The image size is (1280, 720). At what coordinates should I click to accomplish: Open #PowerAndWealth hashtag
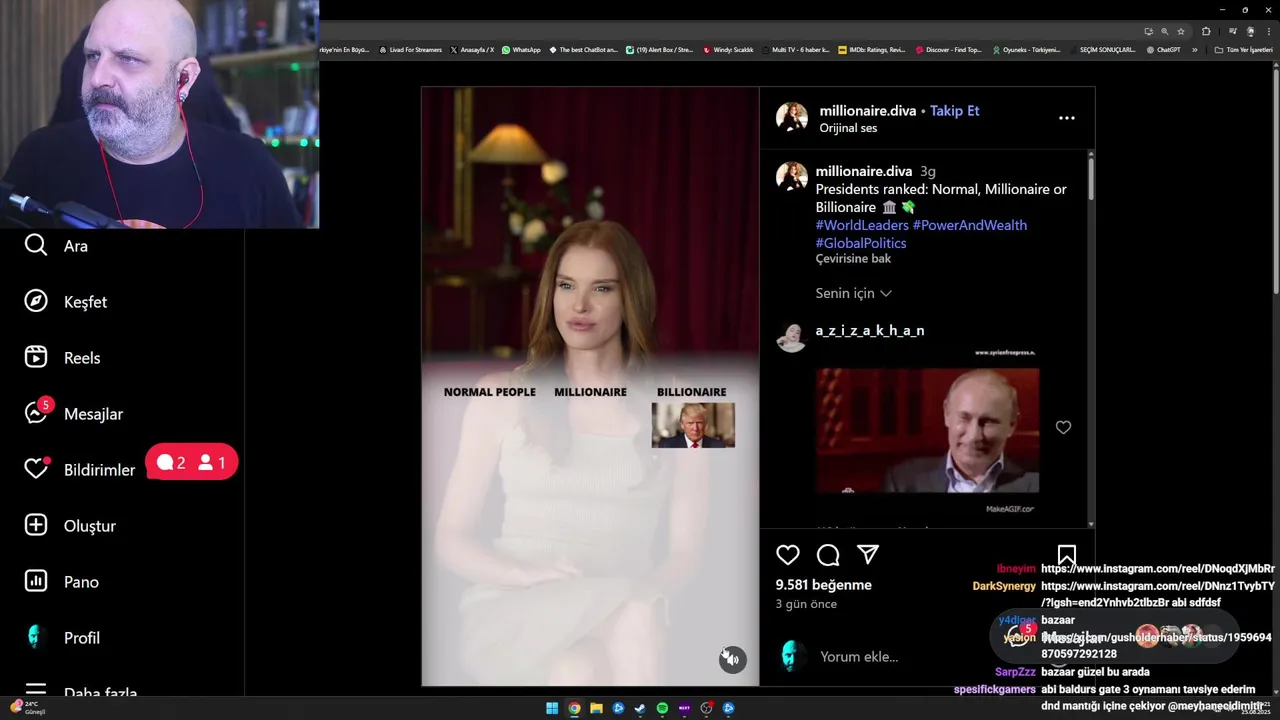[970, 225]
